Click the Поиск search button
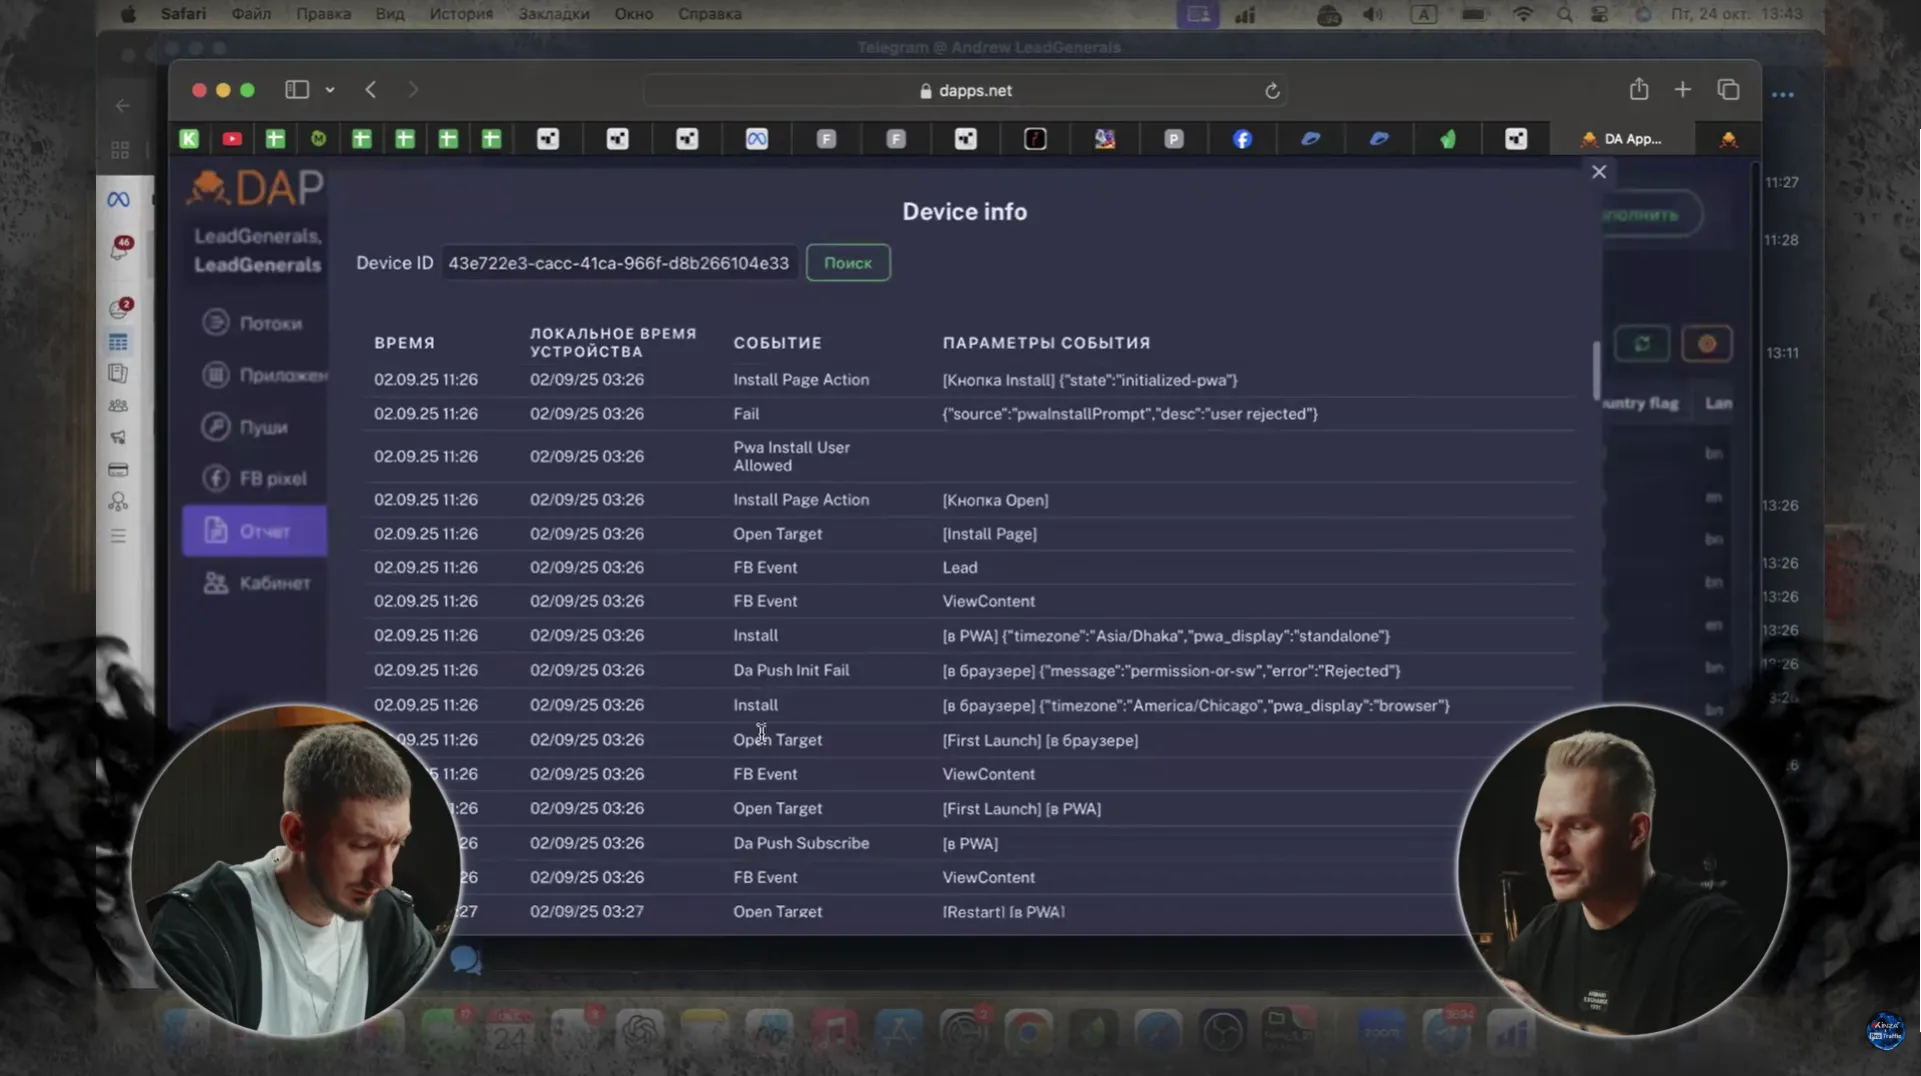Viewport: 1921px width, 1076px height. click(x=848, y=263)
